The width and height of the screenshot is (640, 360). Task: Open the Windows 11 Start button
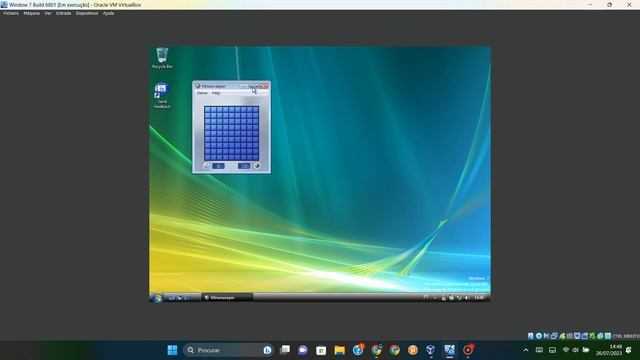[172, 350]
